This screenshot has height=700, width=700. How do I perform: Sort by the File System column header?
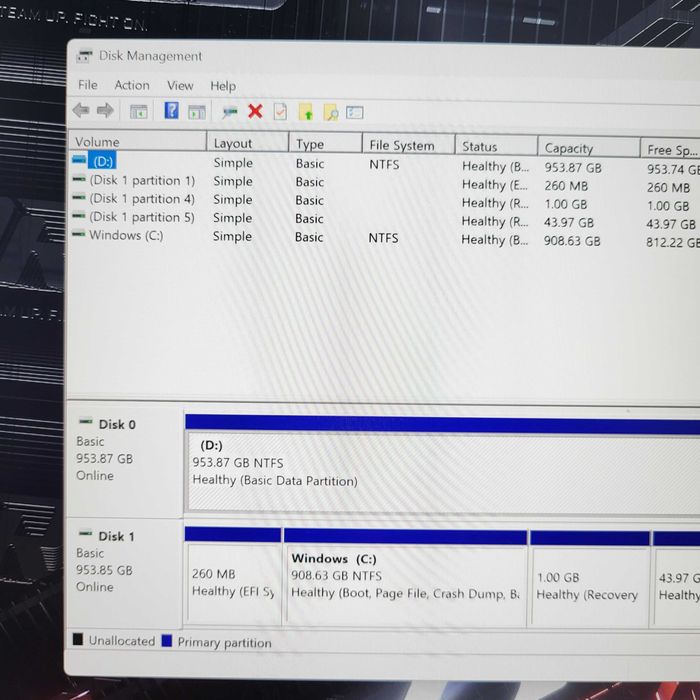[x=408, y=145]
